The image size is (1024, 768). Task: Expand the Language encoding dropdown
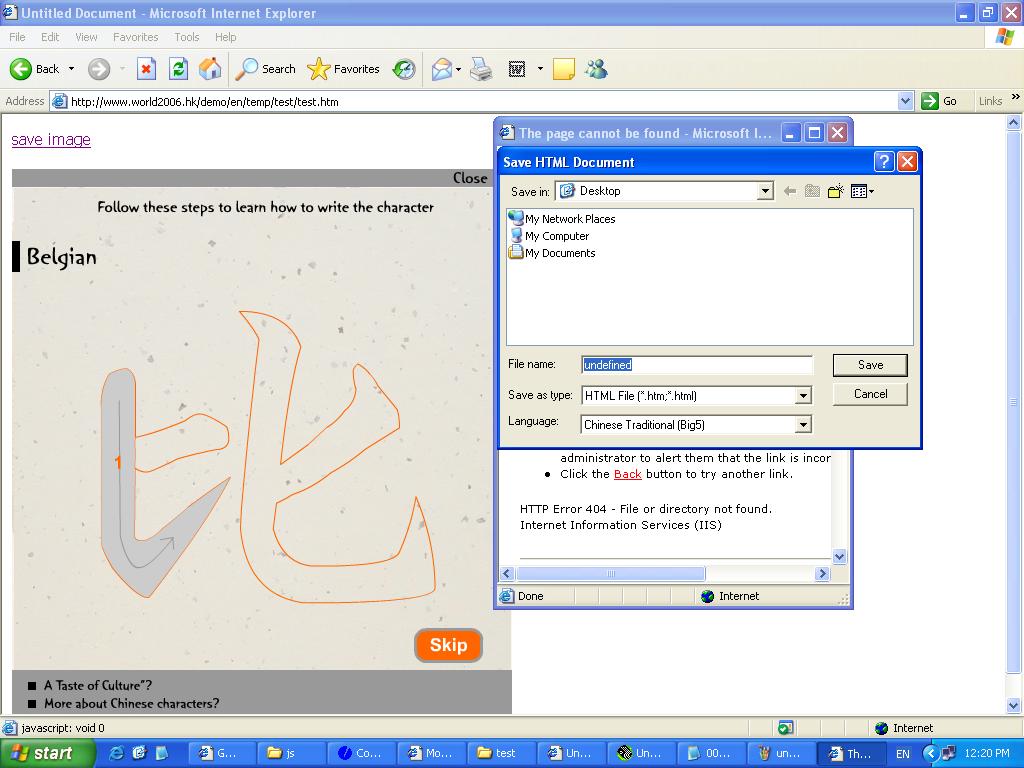click(x=802, y=425)
